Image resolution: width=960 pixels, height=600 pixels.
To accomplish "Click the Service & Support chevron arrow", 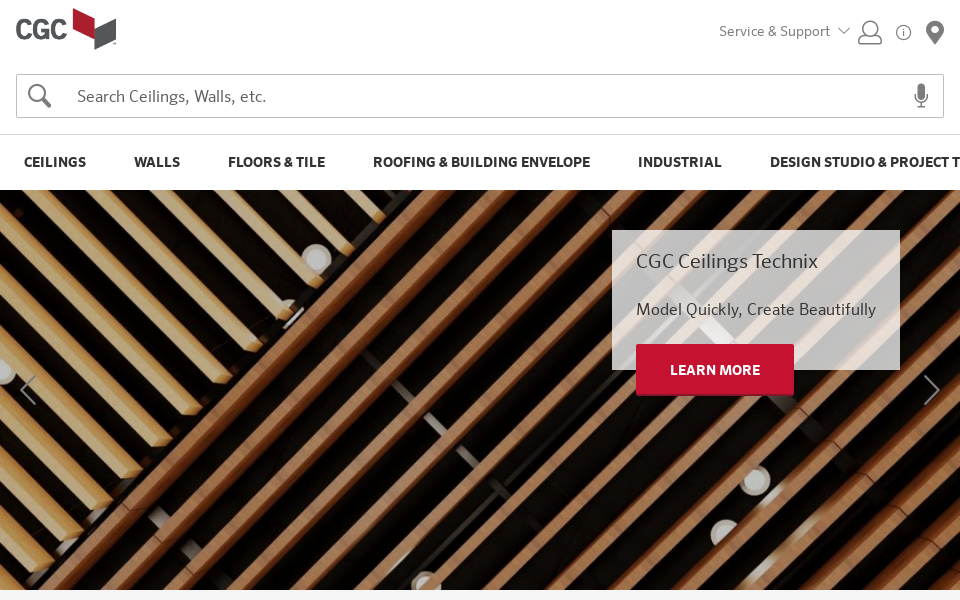I will point(844,31).
